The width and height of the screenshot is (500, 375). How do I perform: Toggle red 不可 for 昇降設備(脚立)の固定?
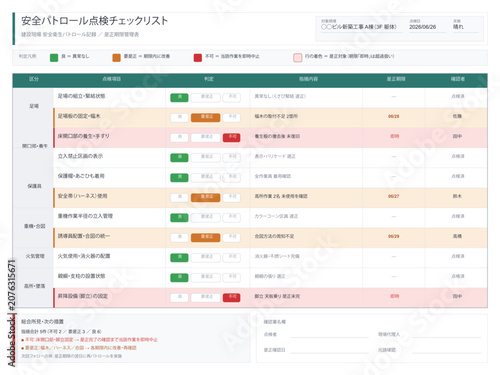pyautogui.click(x=231, y=297)
